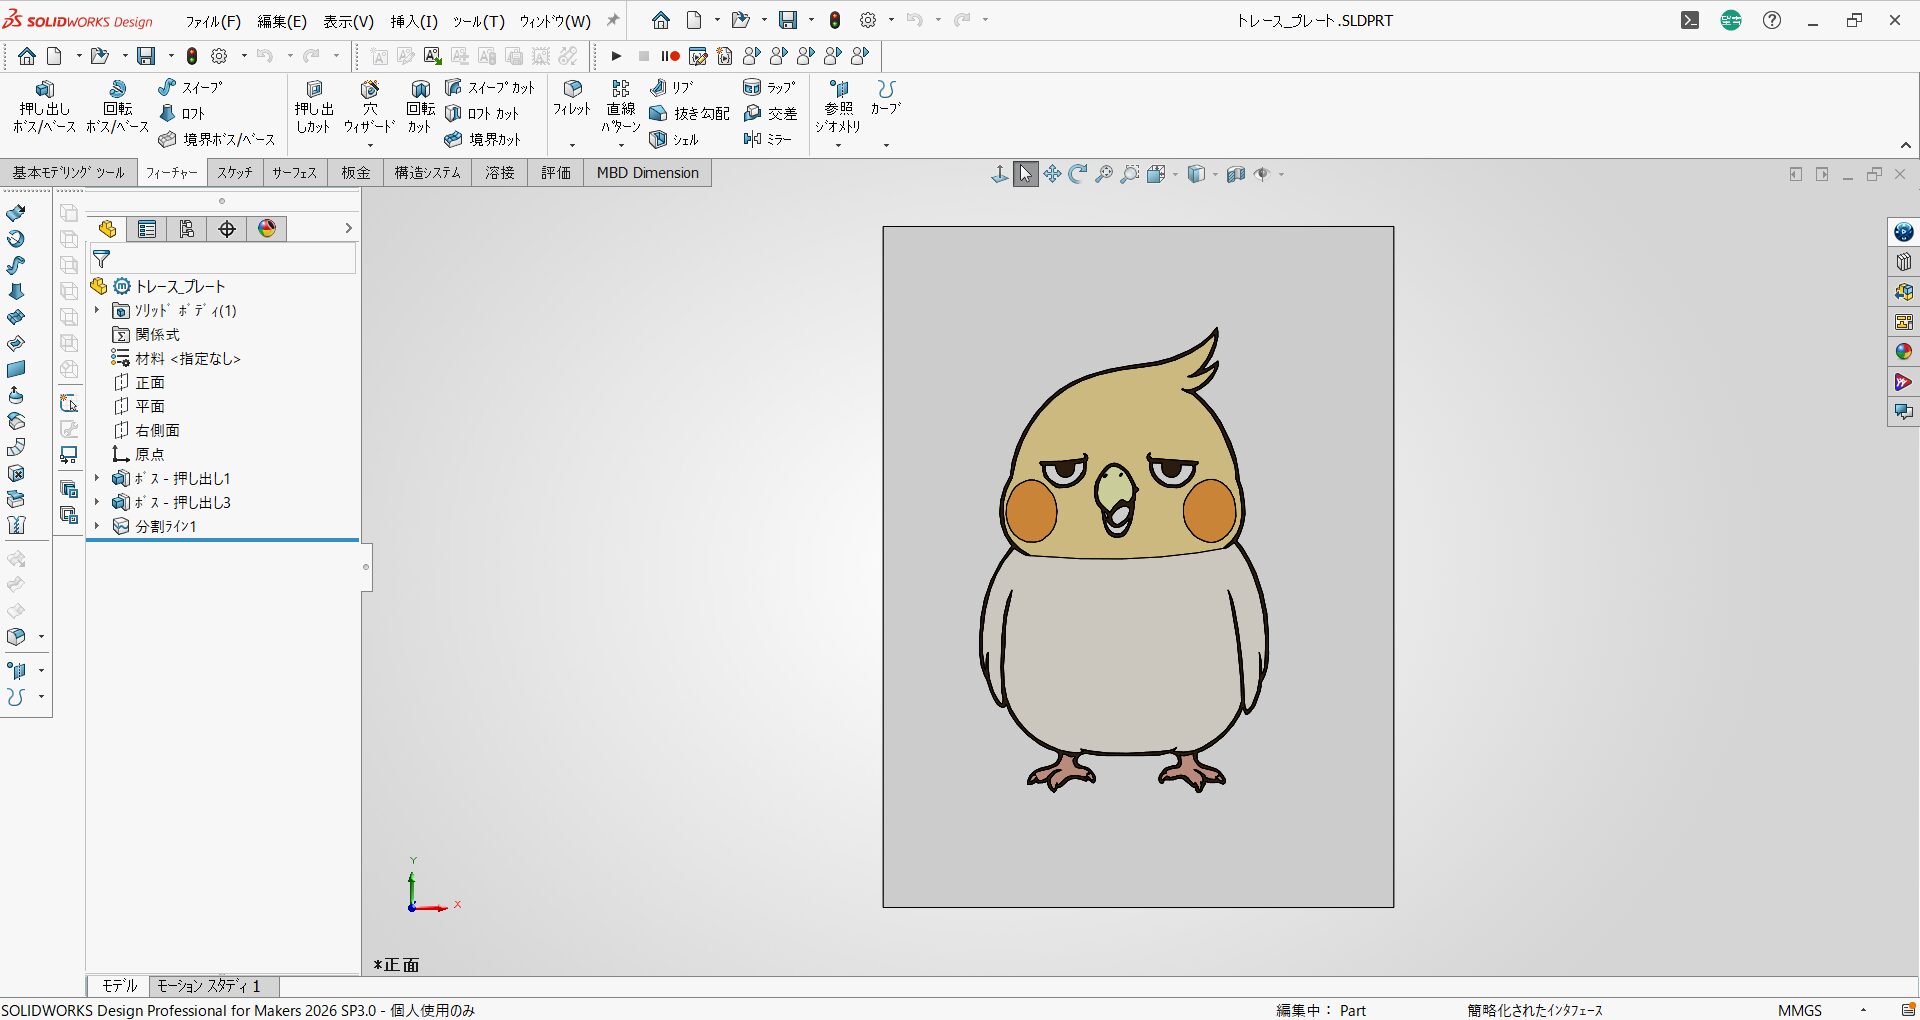Image resolution: width=1920 pixels, height=1020 pixels.
Task: Click the Save icon in title bar
Action: click(789, 20)
